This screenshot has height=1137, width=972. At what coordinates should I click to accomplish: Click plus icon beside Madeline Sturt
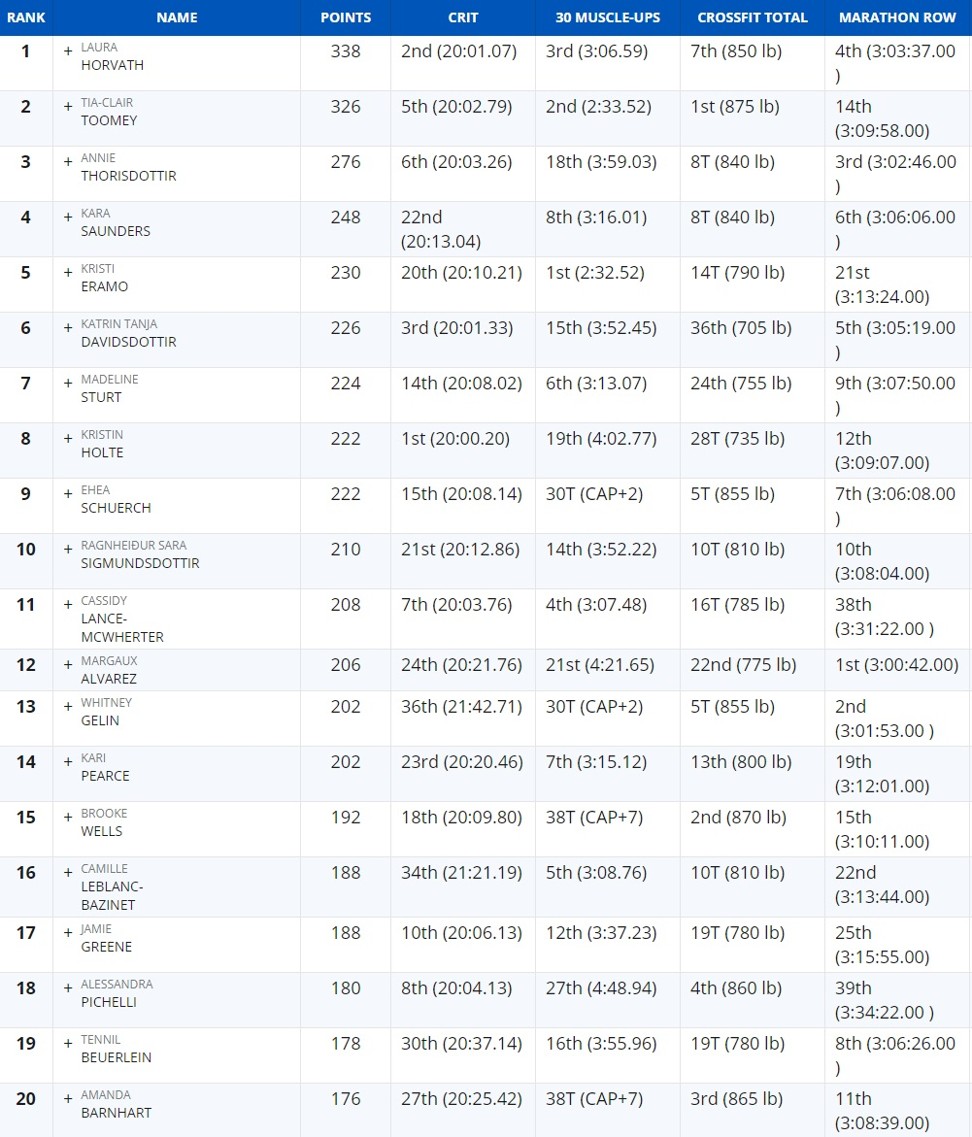click(x=67, y=383)
